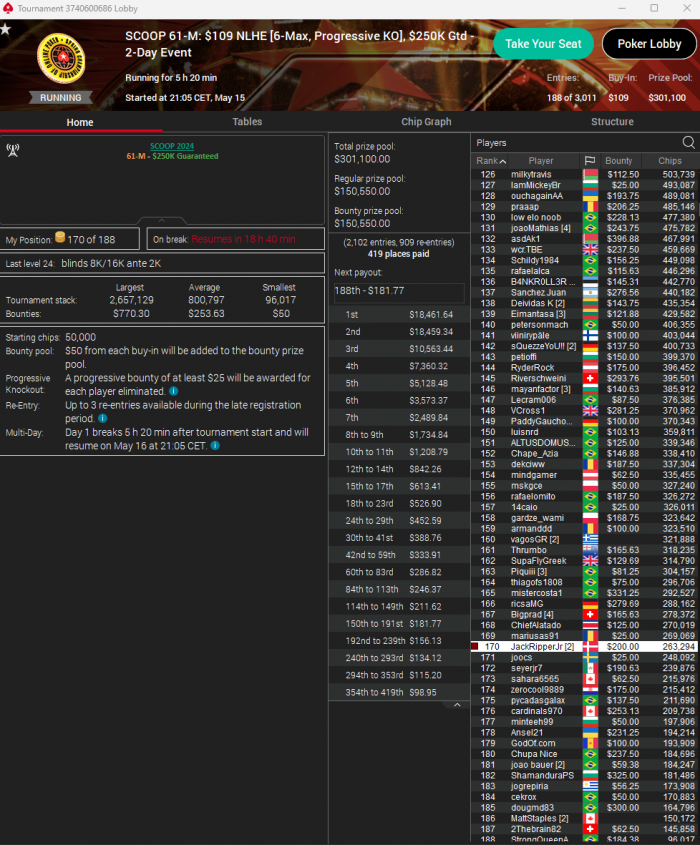Screen dimensions: 700x845
Task: Click the 8th to 9th payout row
Action: click(399, 435)
